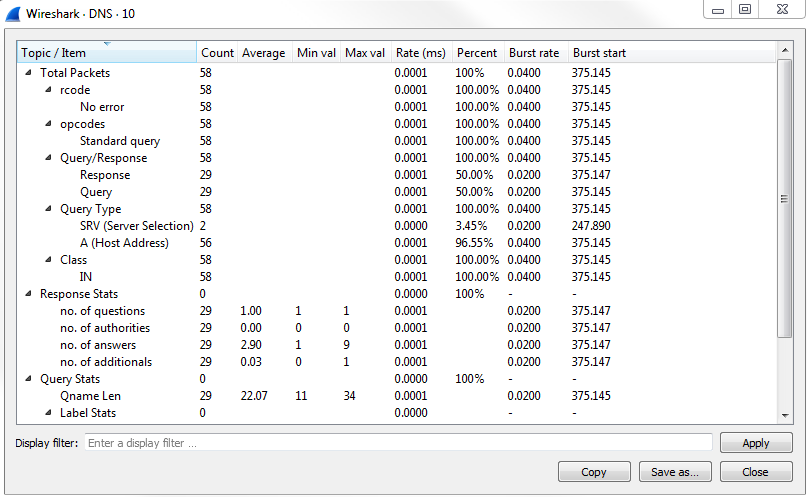Select the rcode label

pyautogui.click(x=75, y=90)
